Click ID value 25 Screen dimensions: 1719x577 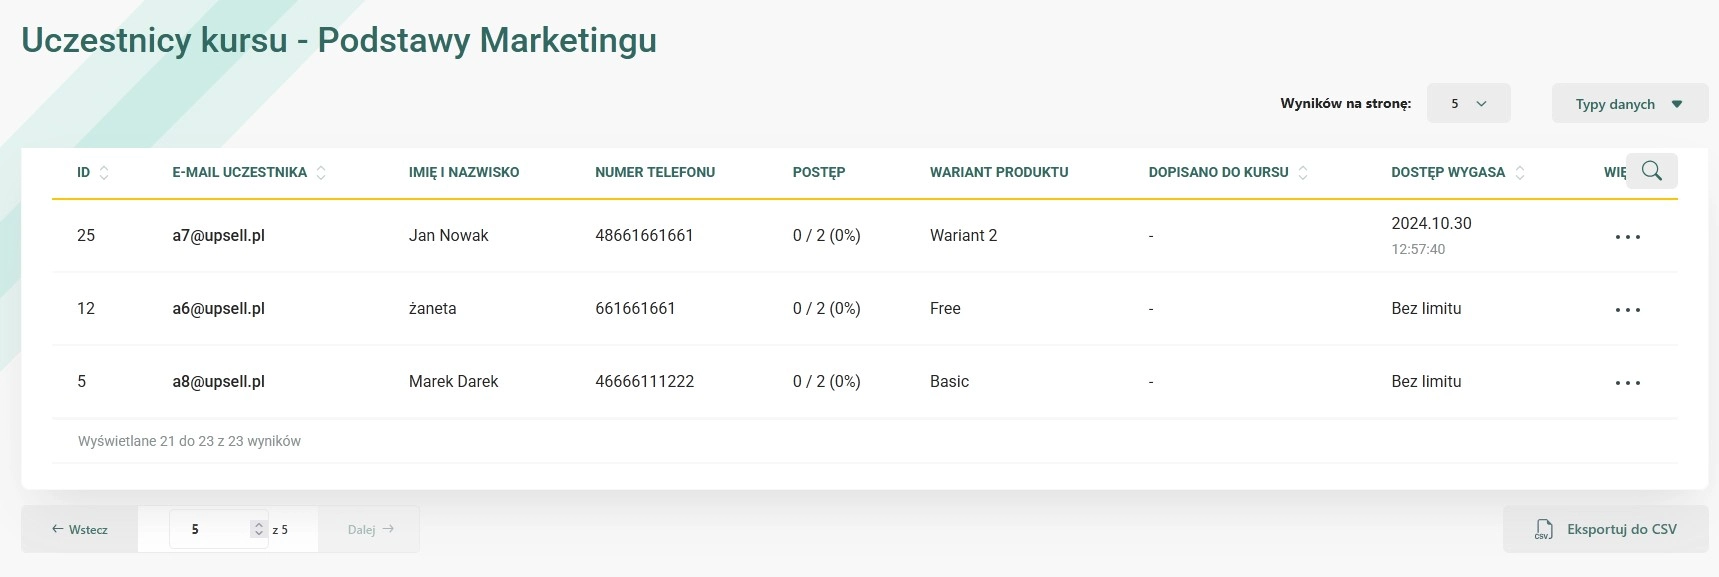pyautogui.click(x=86, y=235)
